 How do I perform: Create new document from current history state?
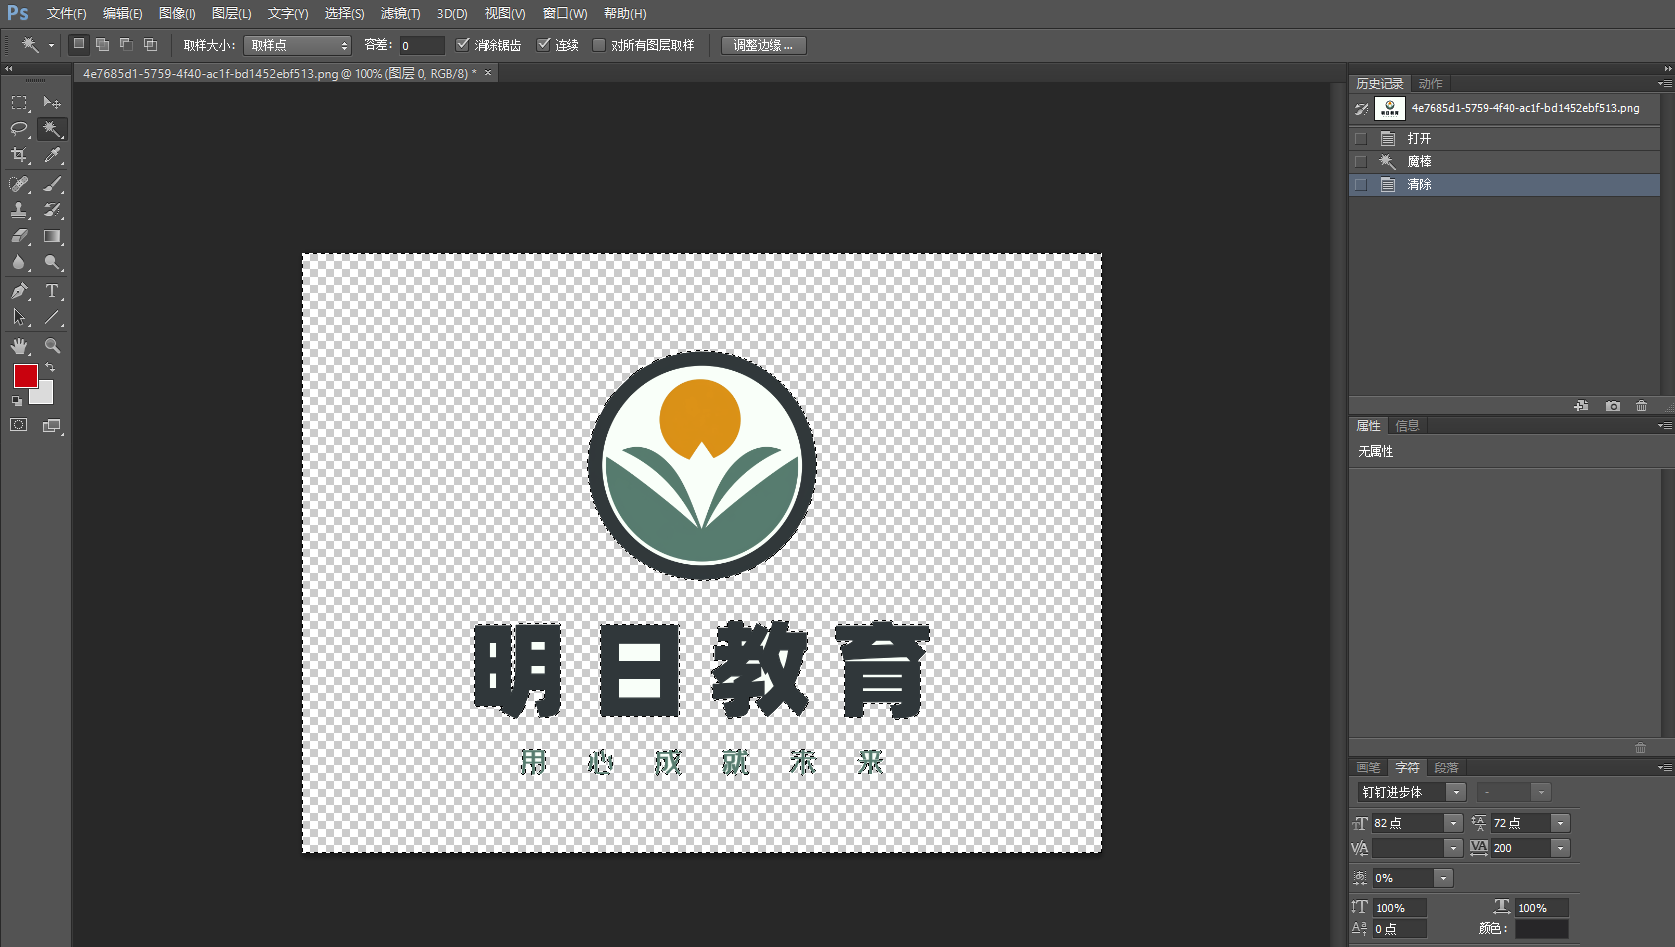coord(1581,406)
